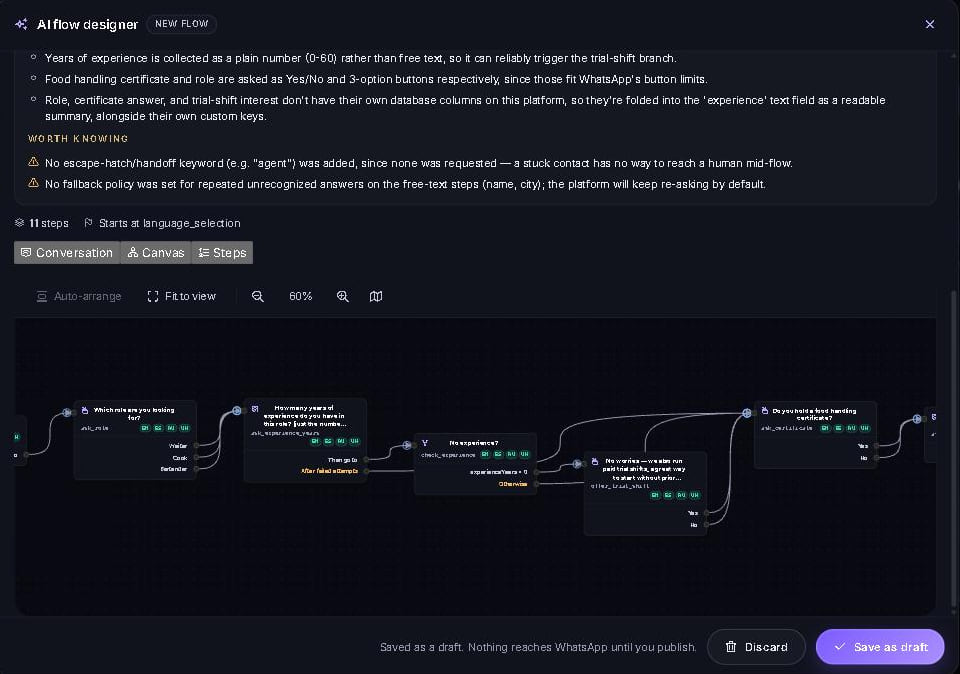960x674 pixels.
Task: Click the 'Starts at language_selection' flag icon
Action: [x=88, y=223]
